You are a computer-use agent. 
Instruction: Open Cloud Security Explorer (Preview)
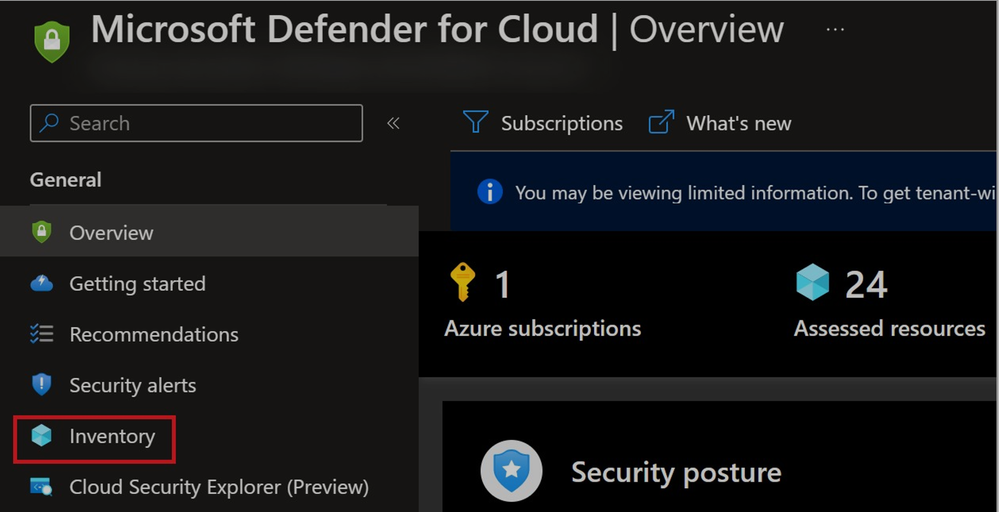click(219, 487)
